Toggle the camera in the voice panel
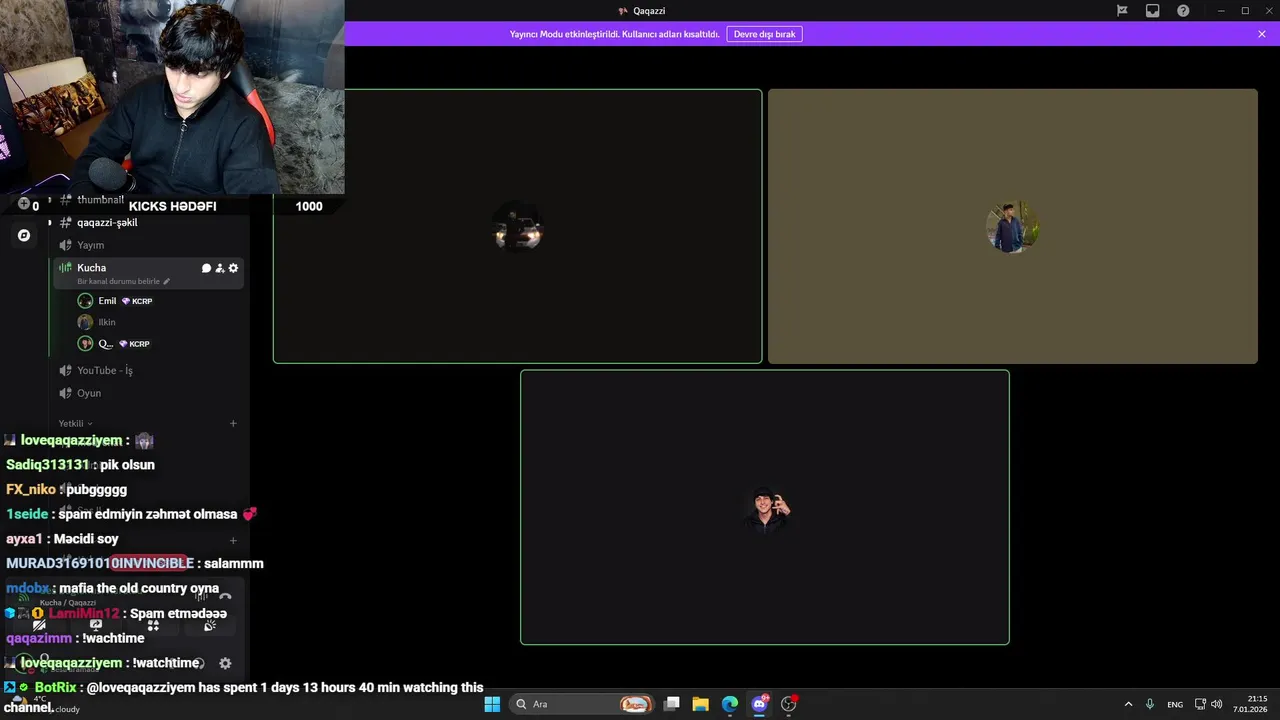This screenshot has height=720, width=1280. tap(39, 626)
